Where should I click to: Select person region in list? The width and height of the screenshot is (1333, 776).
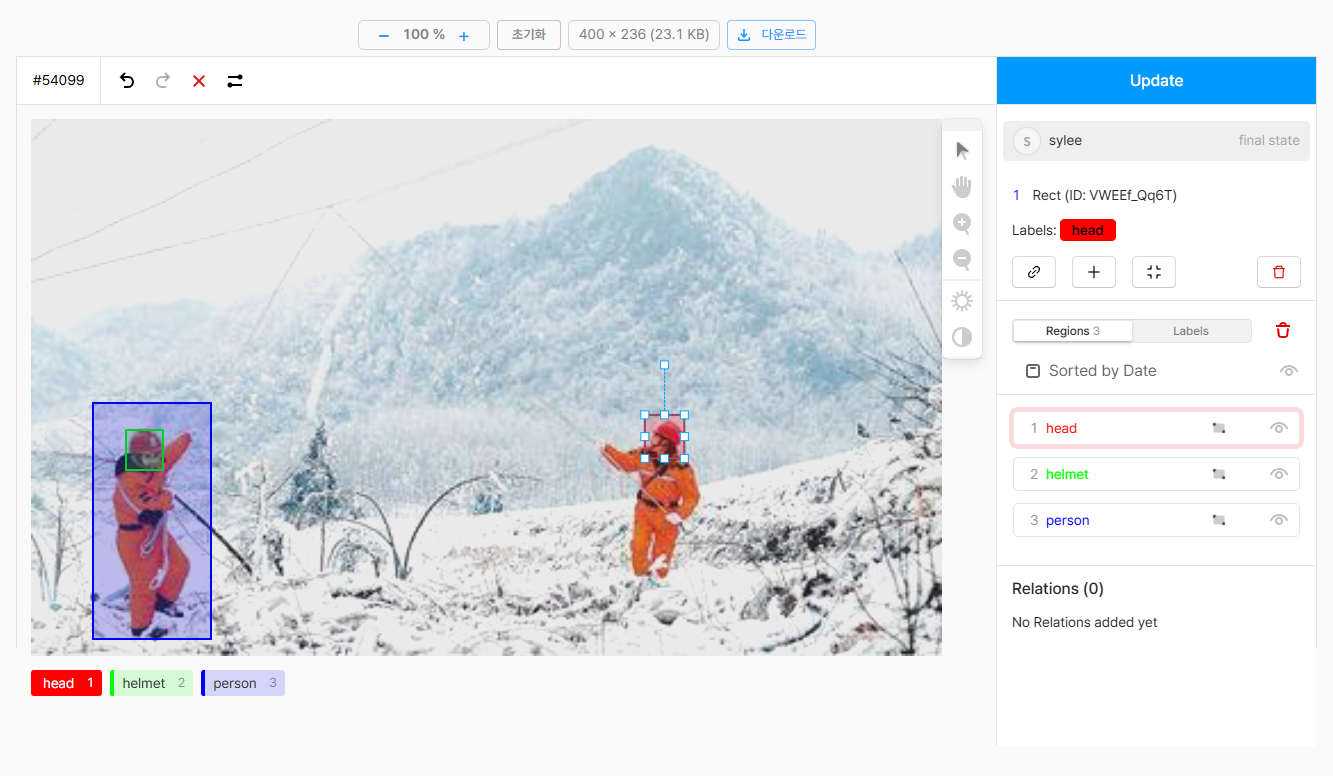click(x=1156, y=520)
